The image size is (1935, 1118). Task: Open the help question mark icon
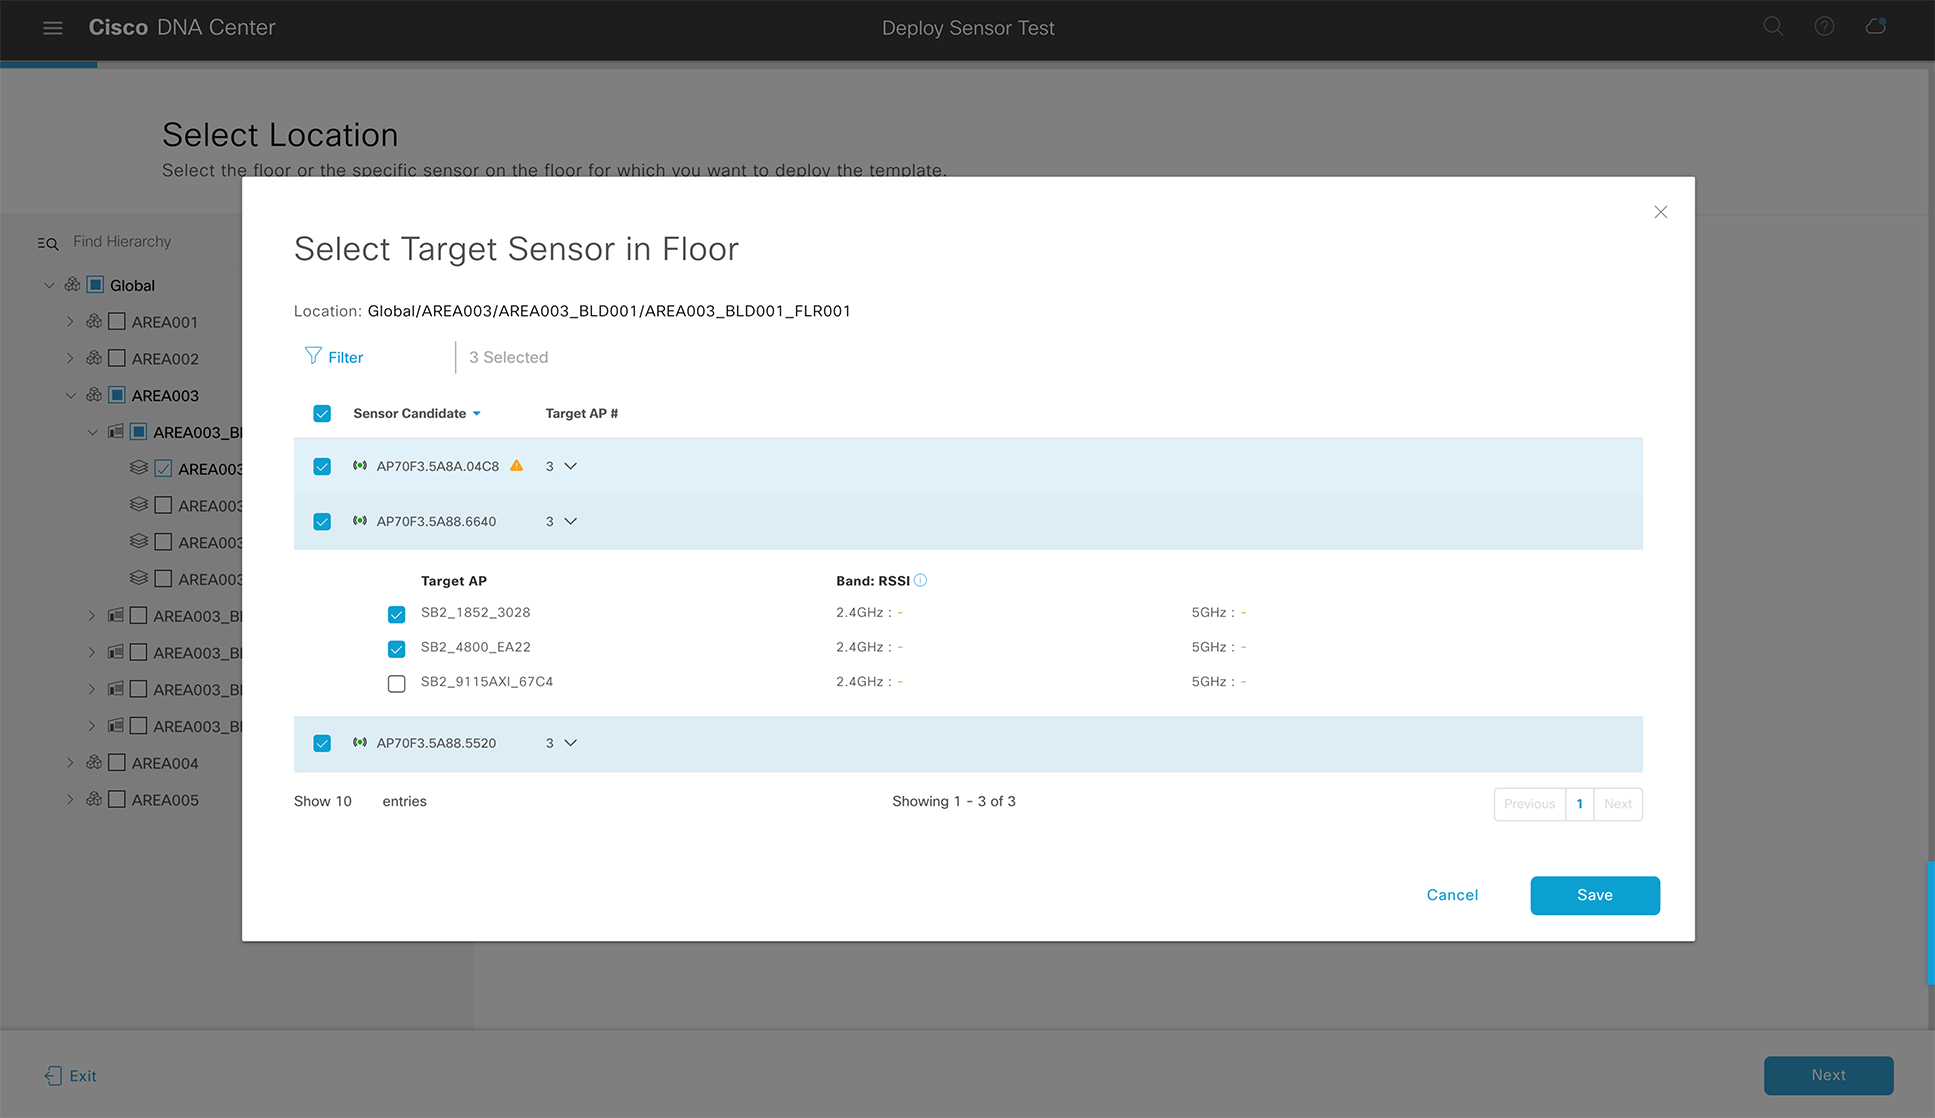[1824, 27]
